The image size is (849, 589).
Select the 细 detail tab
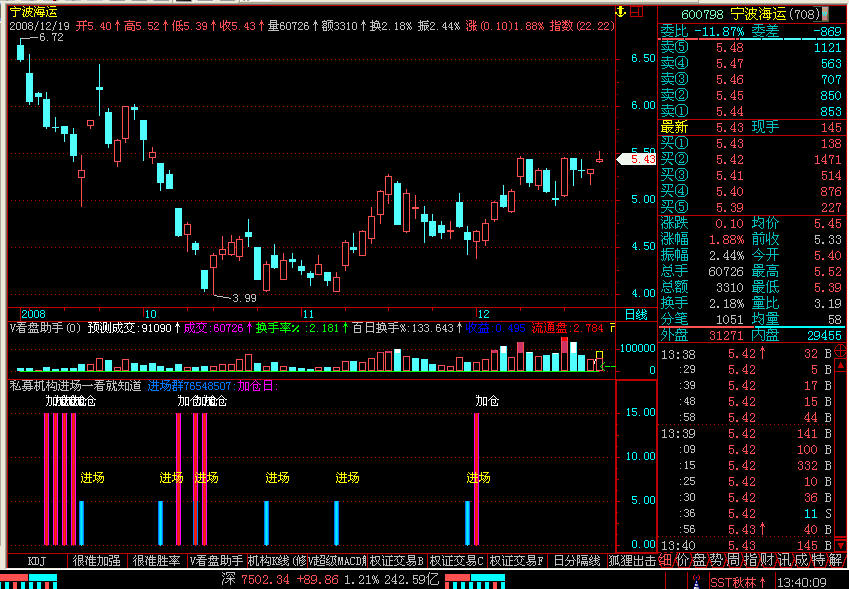(666, 560)
